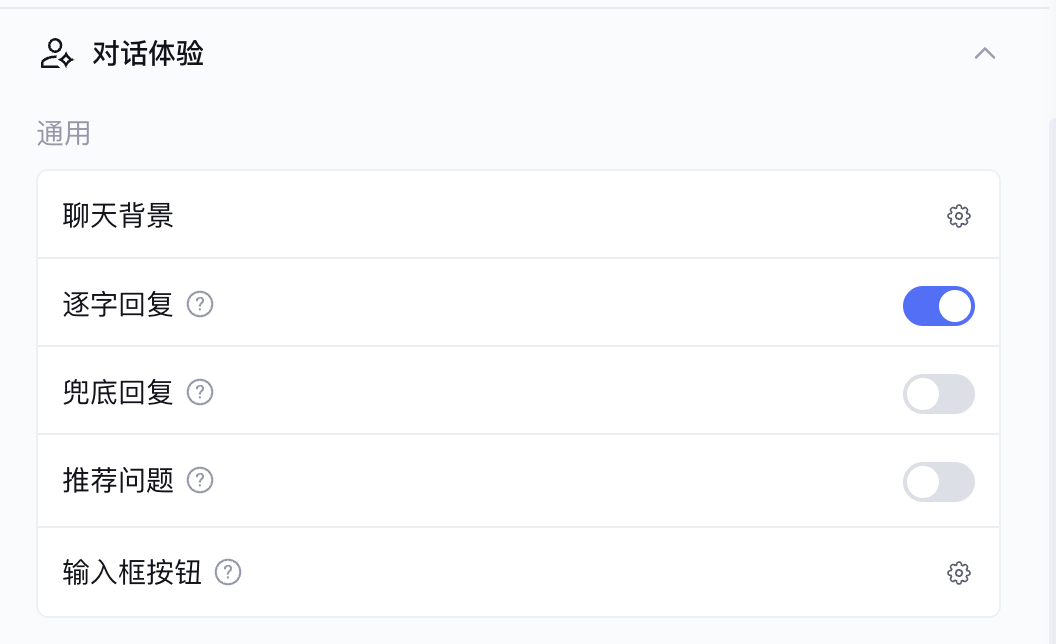The height and width of the screenshot is (644, 1056).
Task: Turn on the 推荐问题 toggle
Action: [938, 482]
